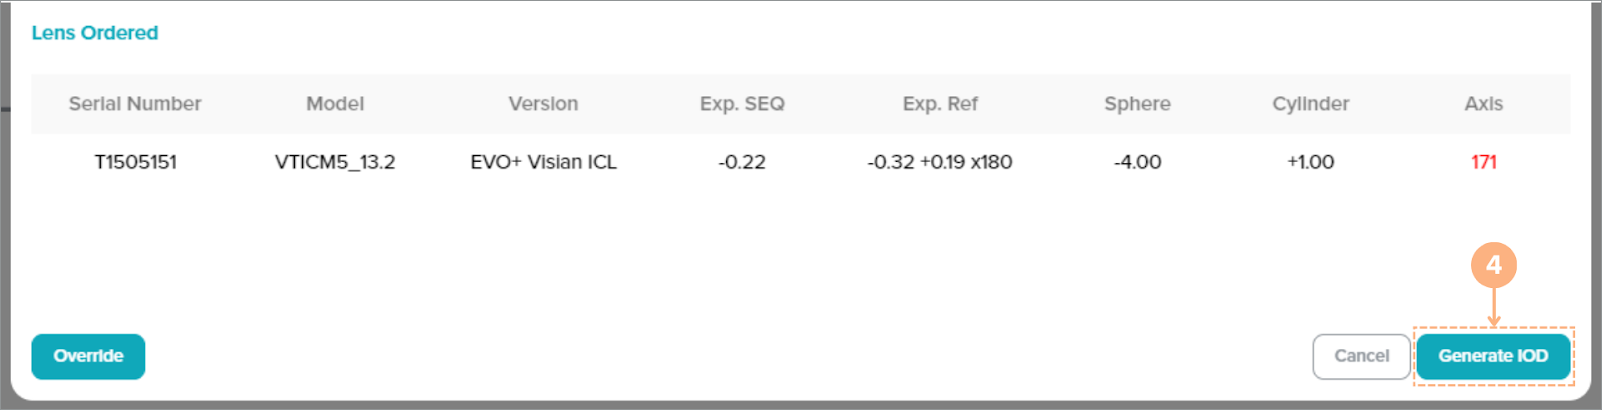Click the Version column header

pyautogui.click(x=543, y=104)
